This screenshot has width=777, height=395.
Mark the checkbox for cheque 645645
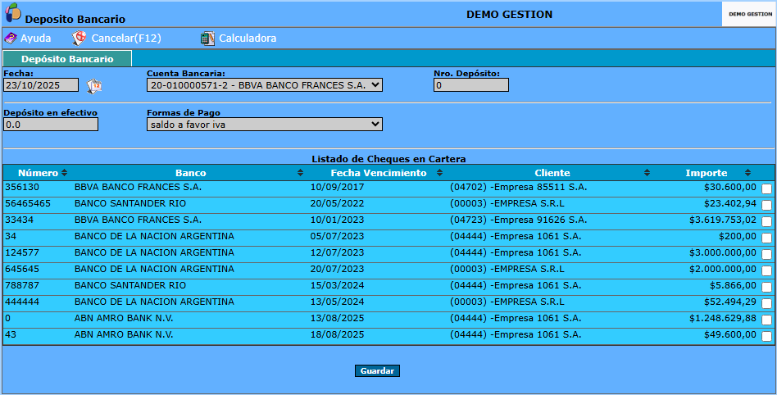click(x=767, y=271)
